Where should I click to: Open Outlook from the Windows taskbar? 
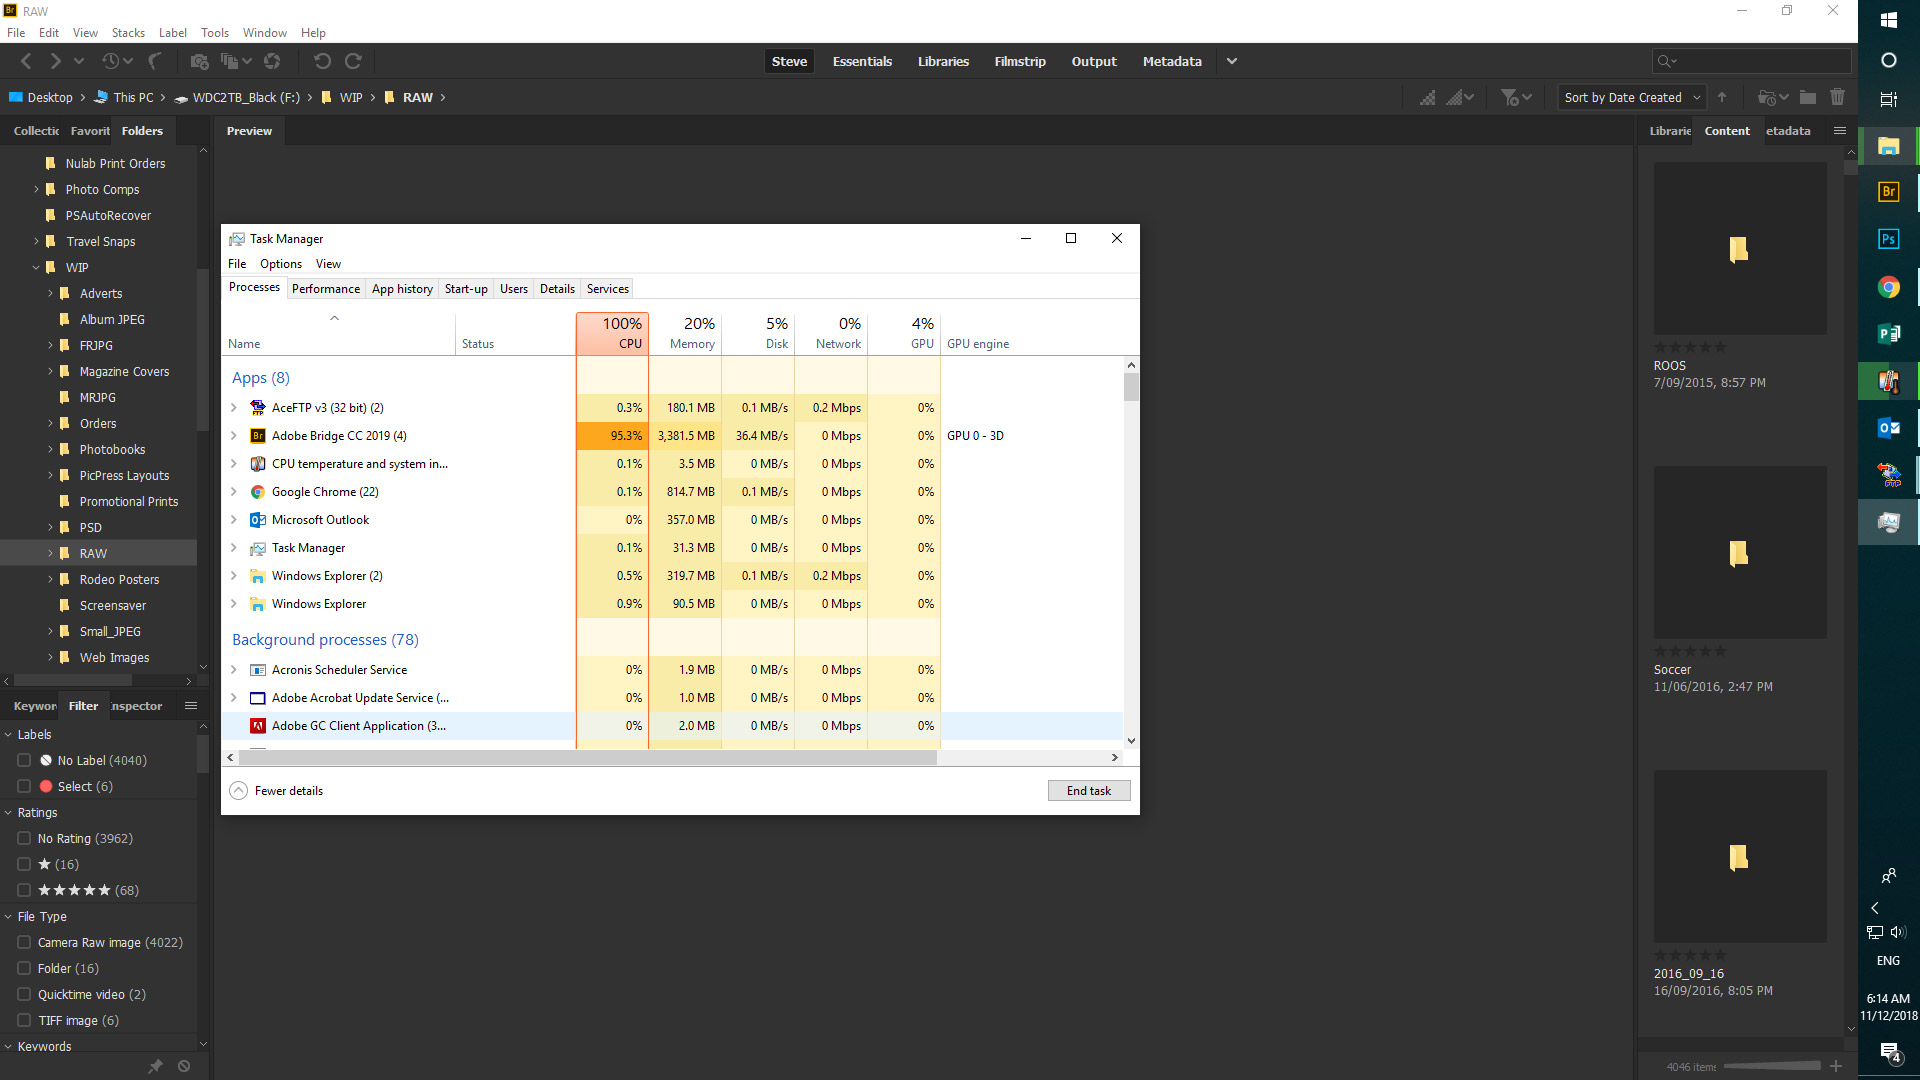[1888, 428]
